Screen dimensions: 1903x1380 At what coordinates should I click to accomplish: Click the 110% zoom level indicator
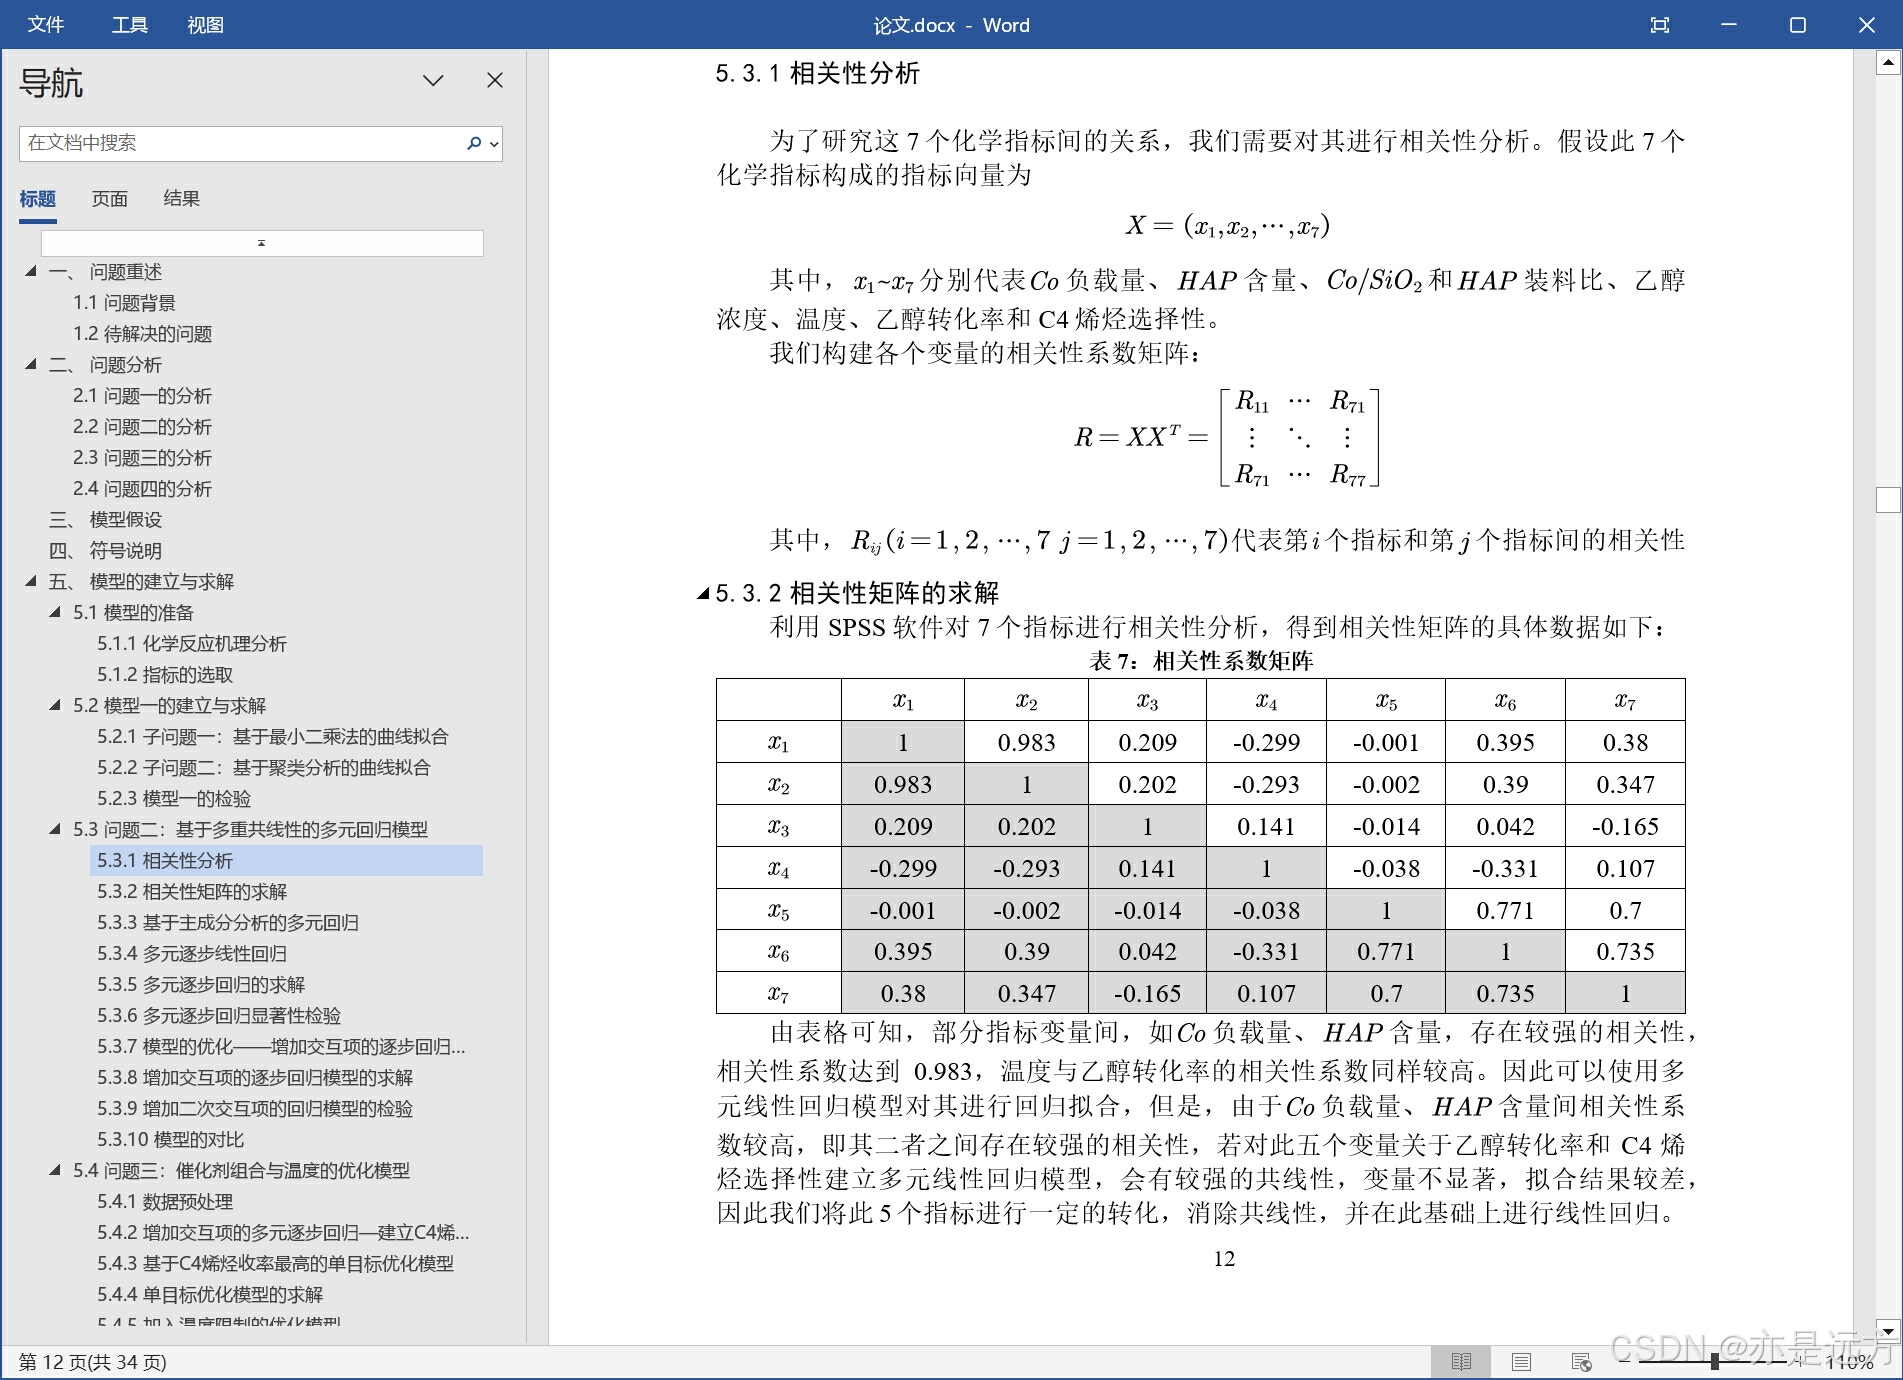(1849, 1362)
